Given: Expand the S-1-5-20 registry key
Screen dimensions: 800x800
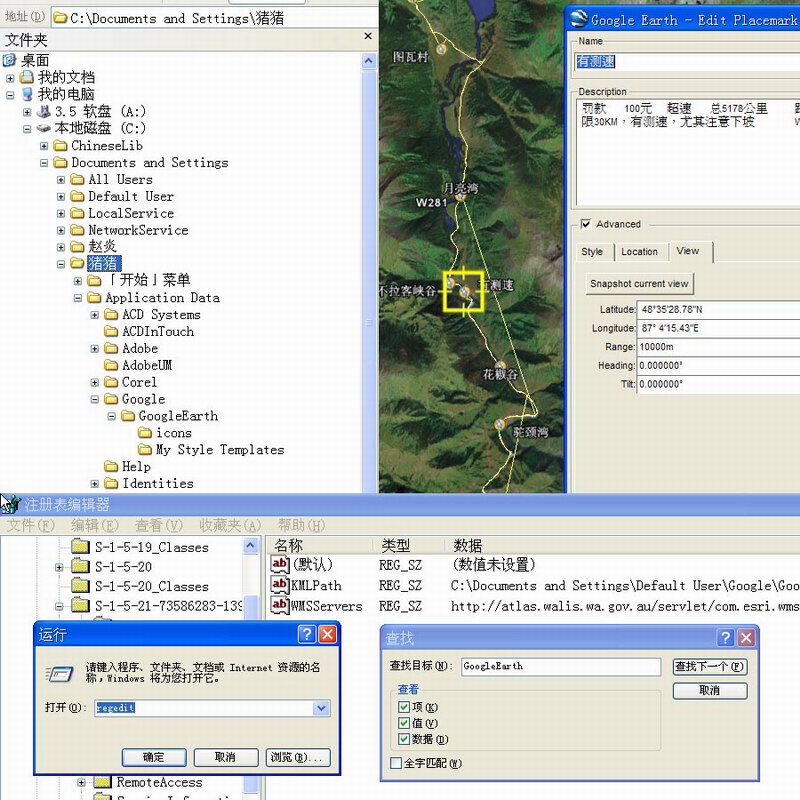Looking at the screenshot, I should coord(59,567).
